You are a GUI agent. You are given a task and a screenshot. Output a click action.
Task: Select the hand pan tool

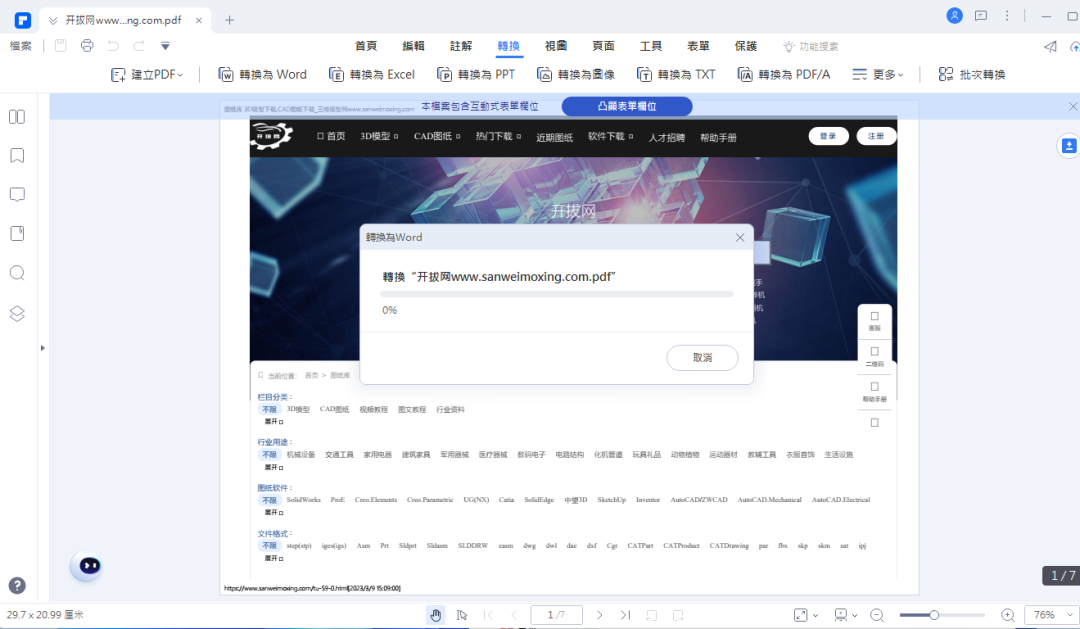click(435, 615)
